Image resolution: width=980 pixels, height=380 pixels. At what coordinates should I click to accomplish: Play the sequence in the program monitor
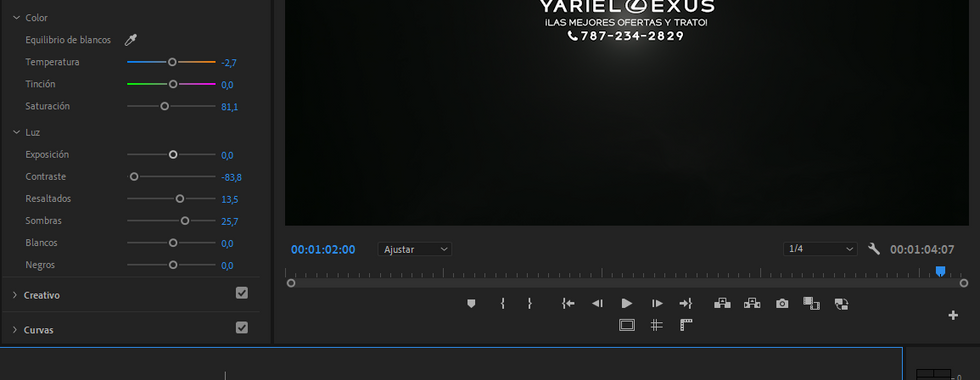click(627, 304)
